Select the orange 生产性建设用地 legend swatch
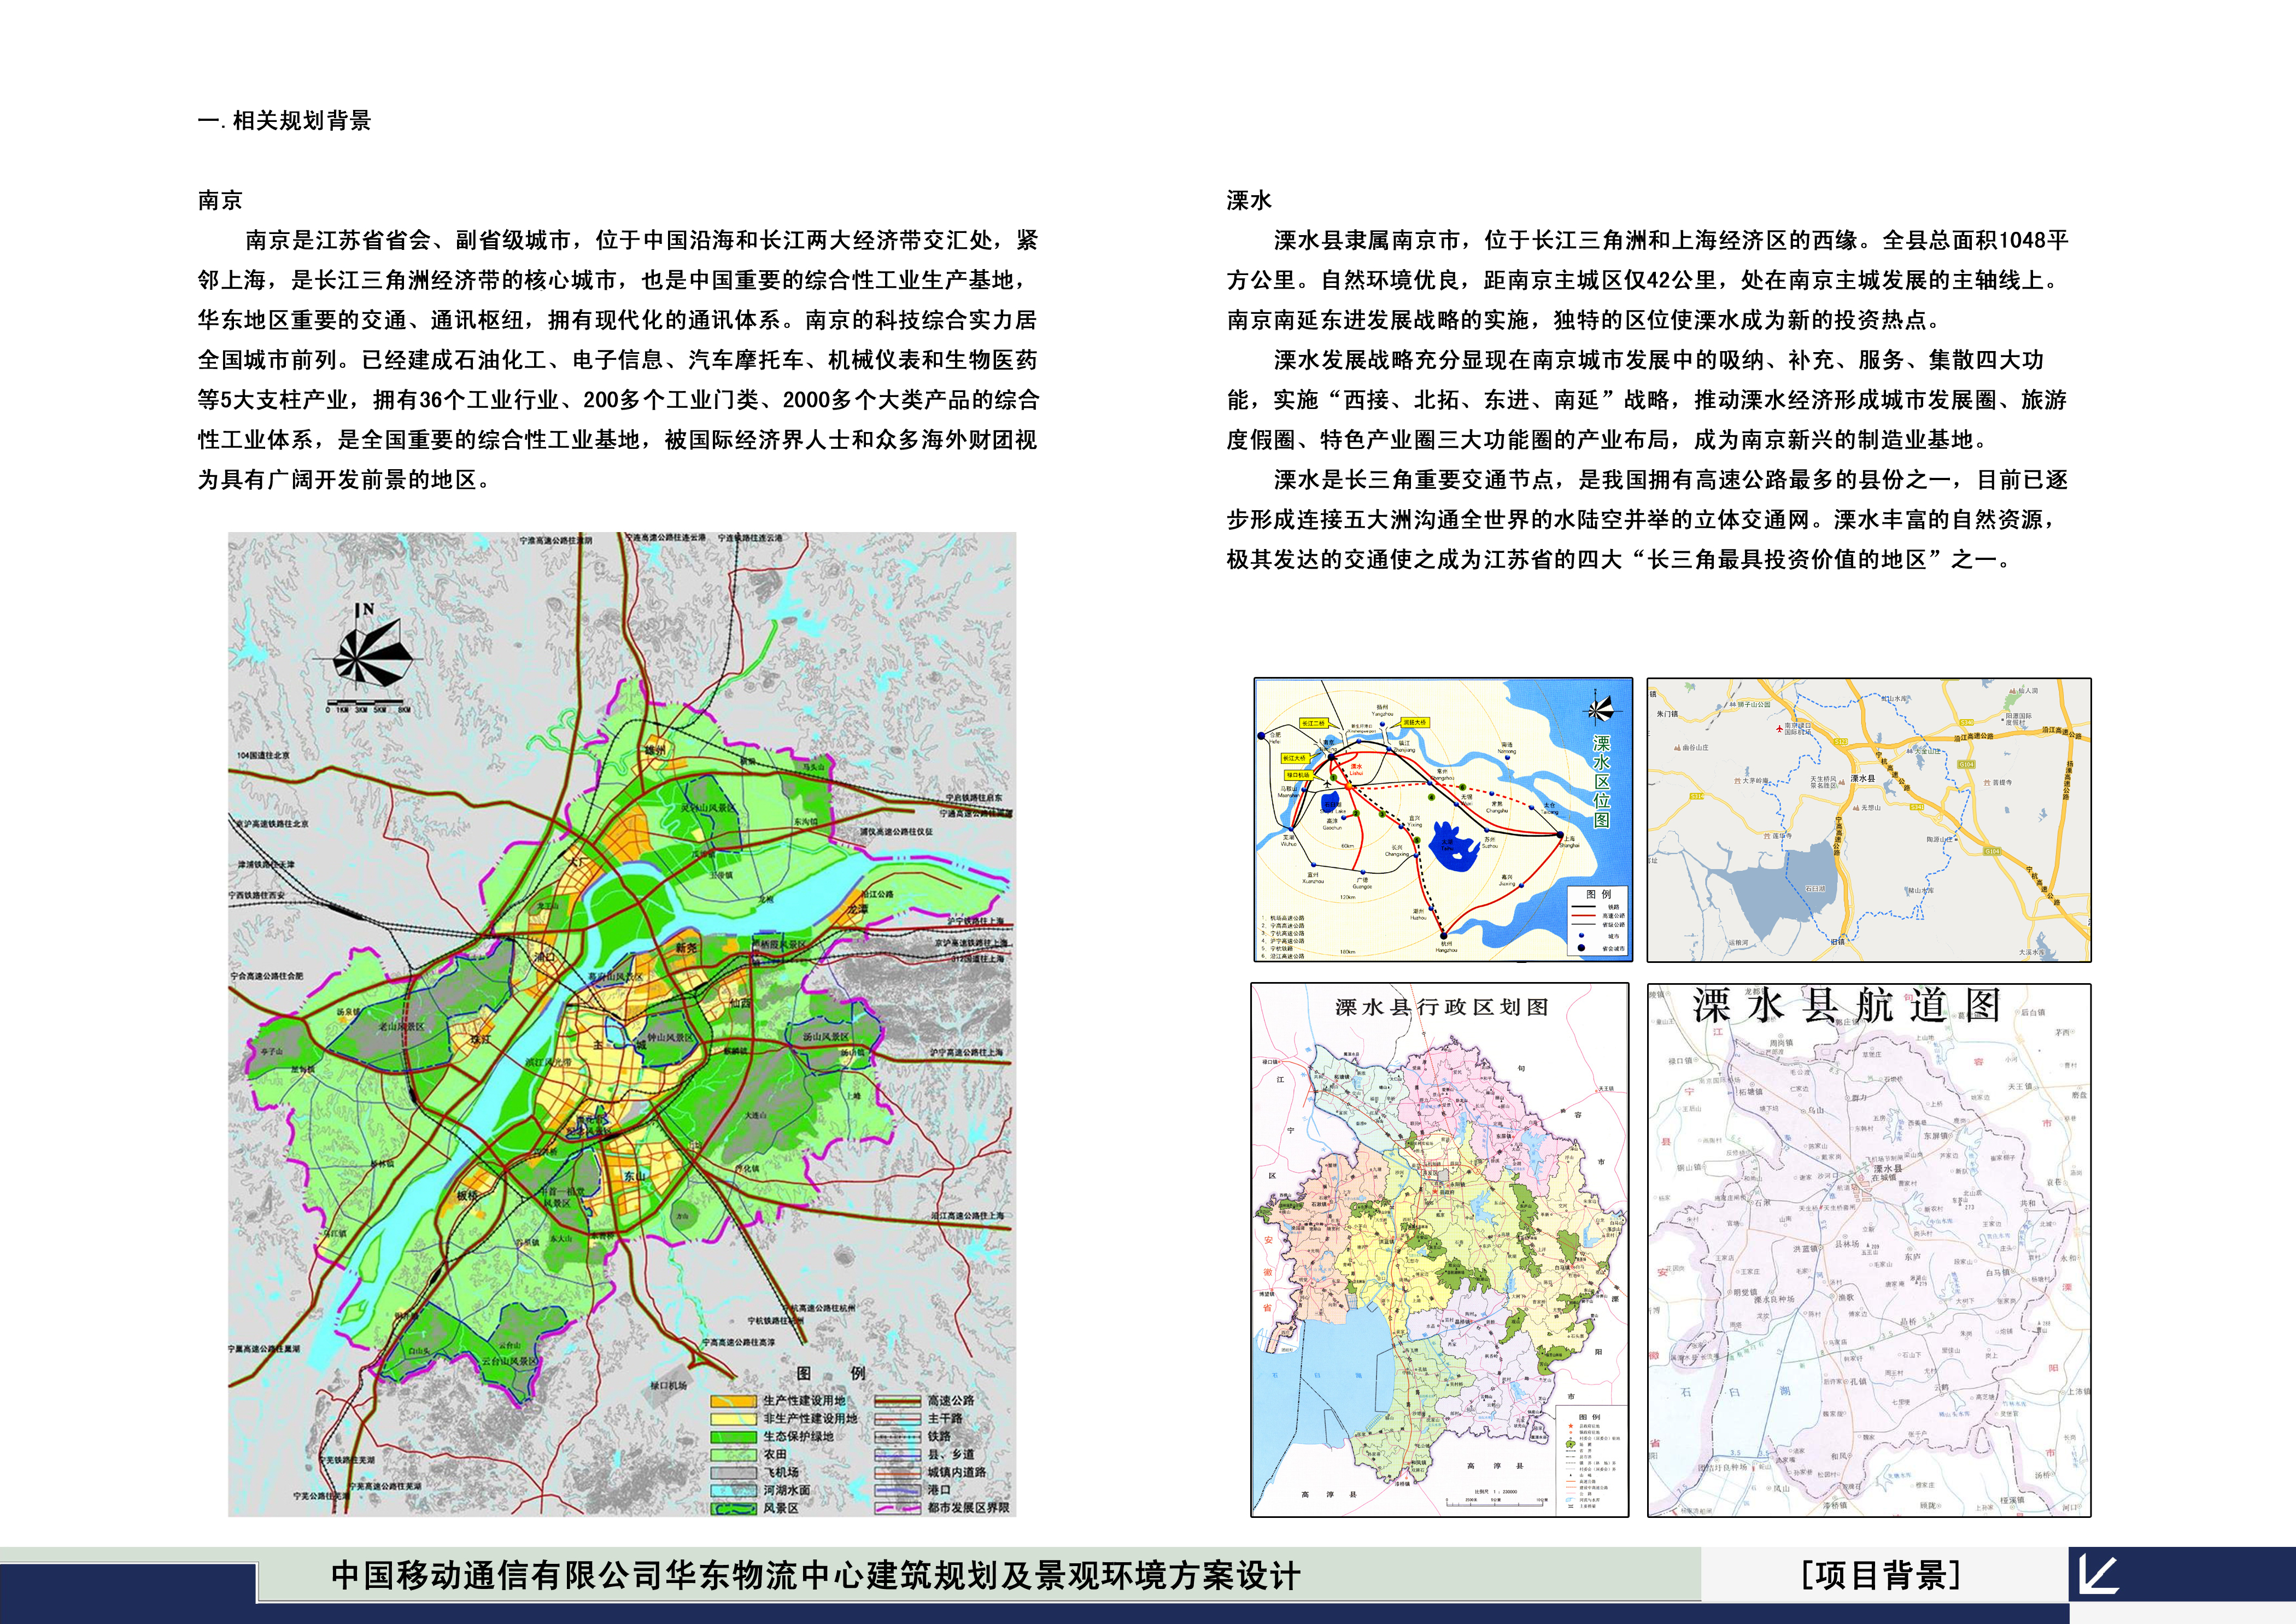 click(734, 1401)
